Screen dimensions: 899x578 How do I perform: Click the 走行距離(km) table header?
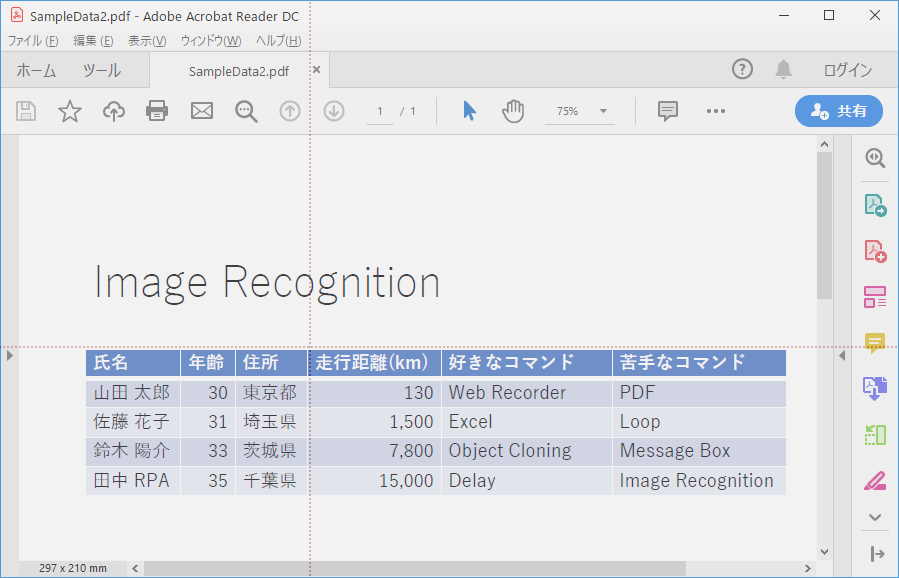point(372,362)
